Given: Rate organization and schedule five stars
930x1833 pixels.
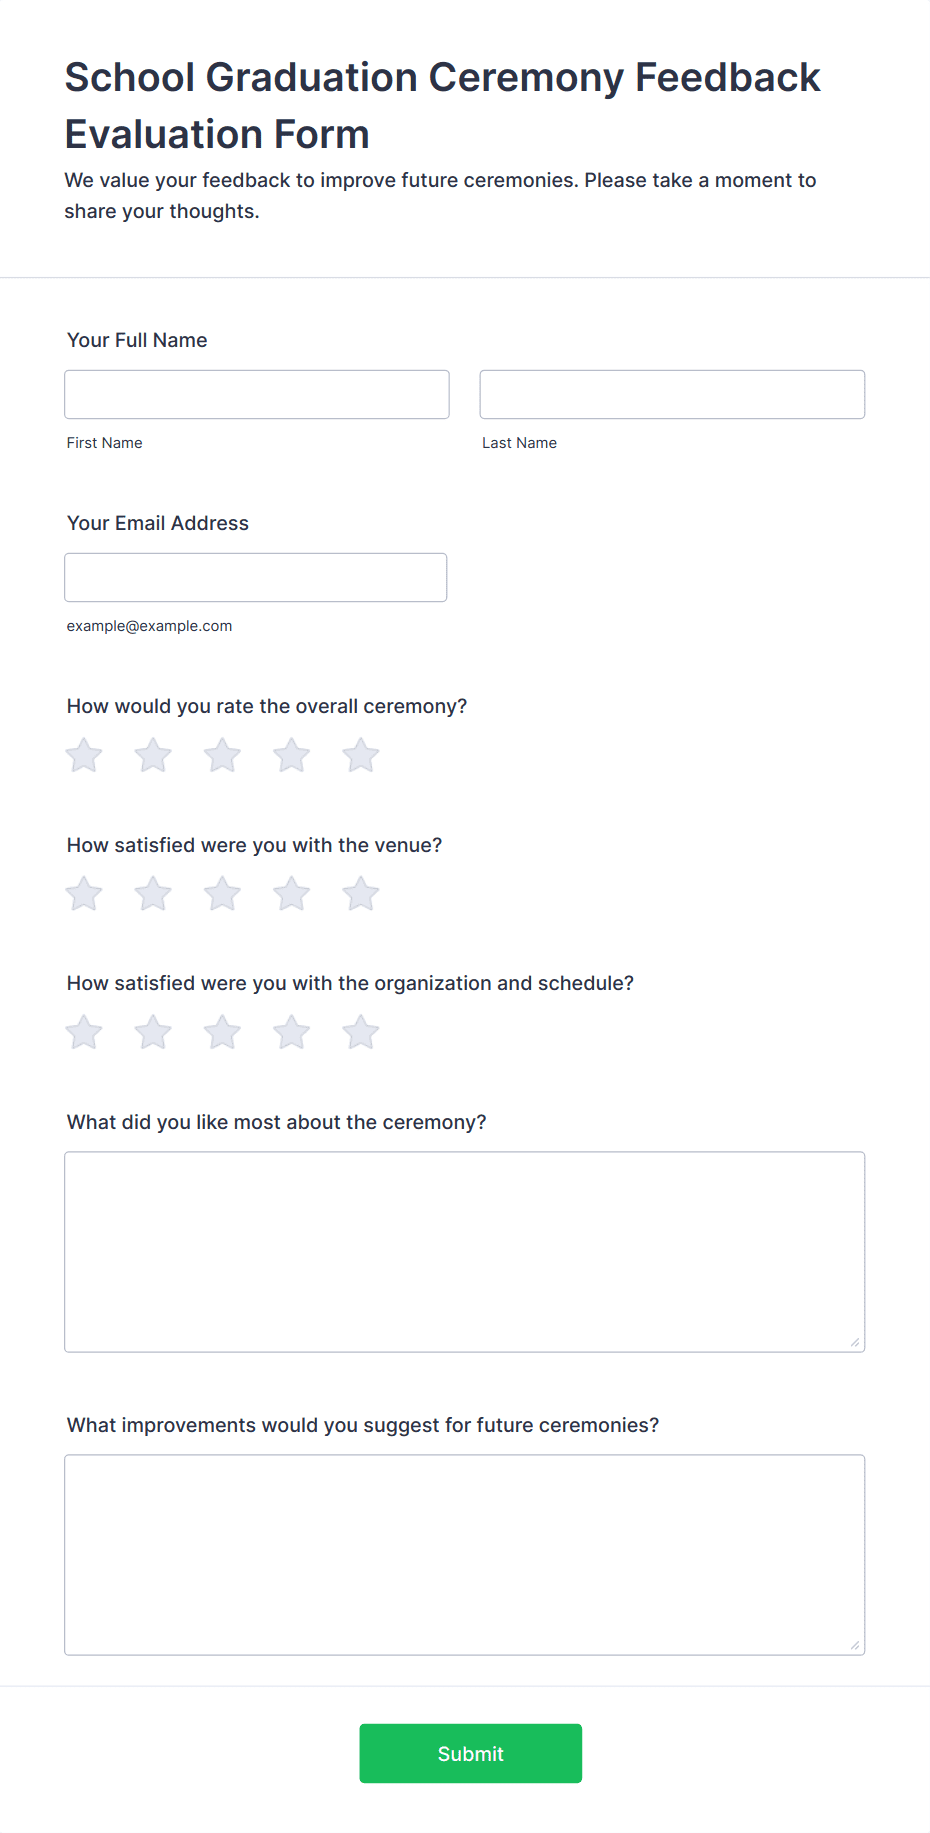Looking at the screenshot, I should tap(361, 1032).
